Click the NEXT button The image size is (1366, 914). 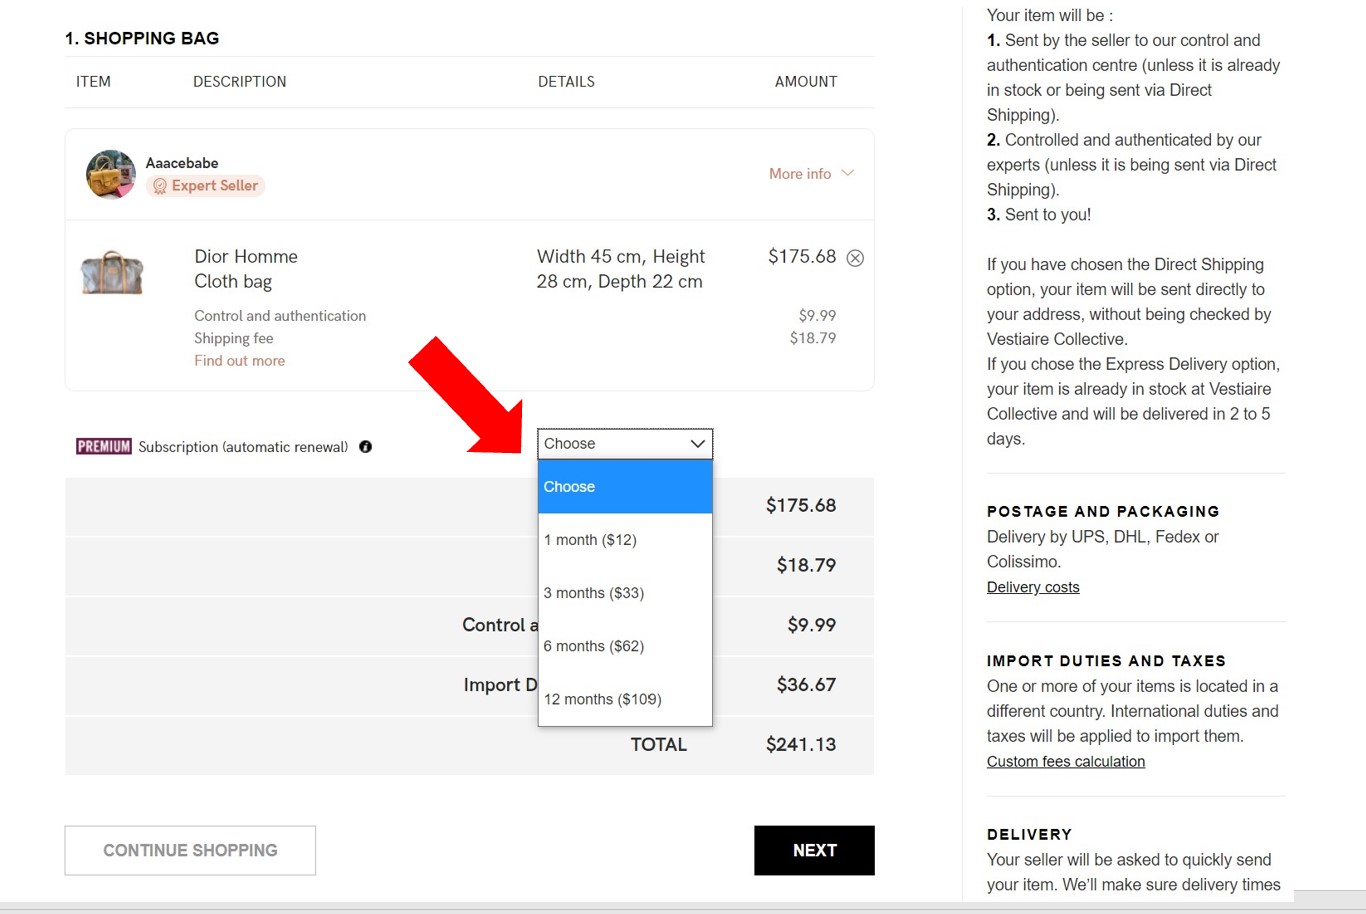click(x=814, y=850)
